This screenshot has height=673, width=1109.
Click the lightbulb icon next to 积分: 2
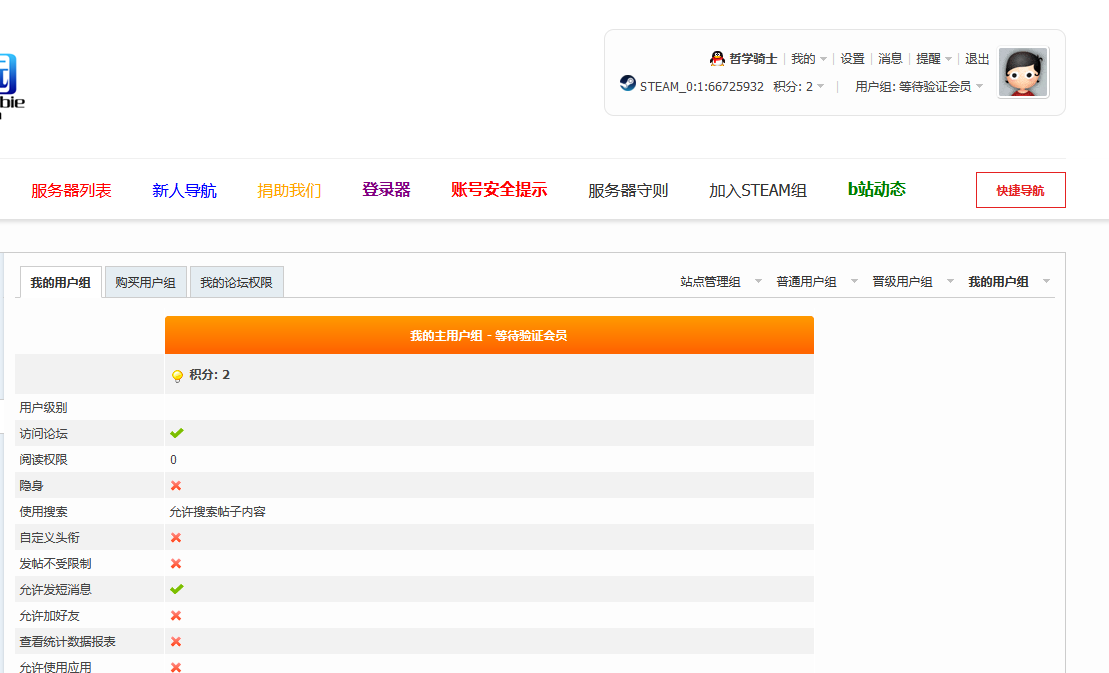(x=178, y=376)
